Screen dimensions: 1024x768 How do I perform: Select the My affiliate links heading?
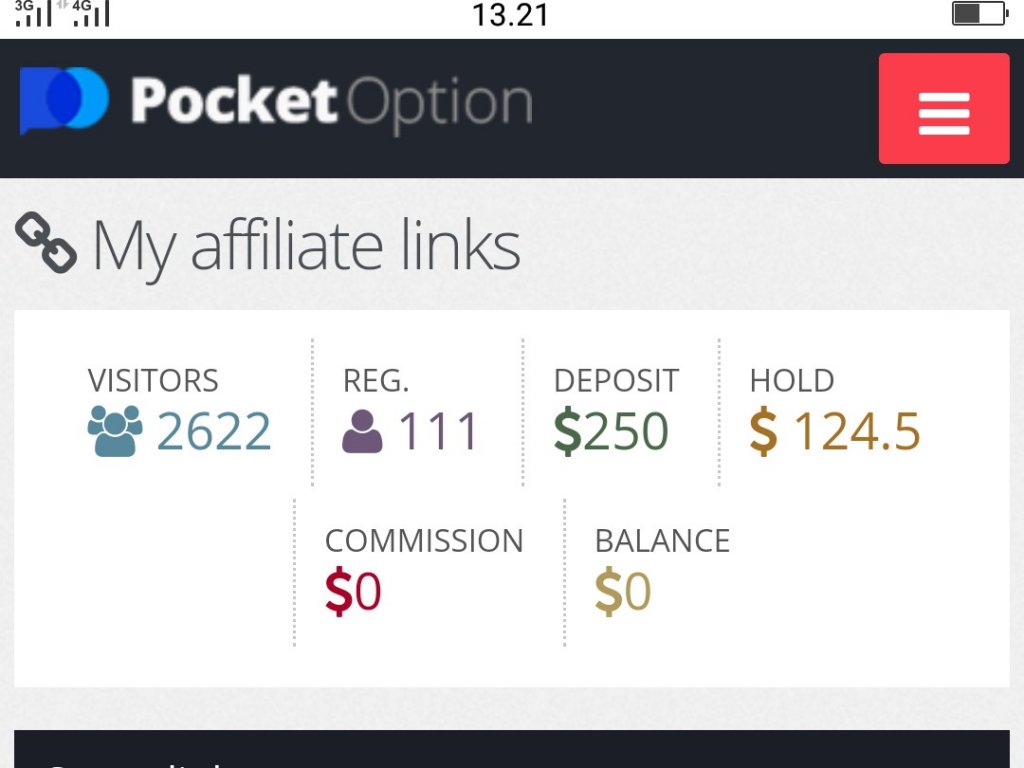pyautogui.click(x=306, y=245)
